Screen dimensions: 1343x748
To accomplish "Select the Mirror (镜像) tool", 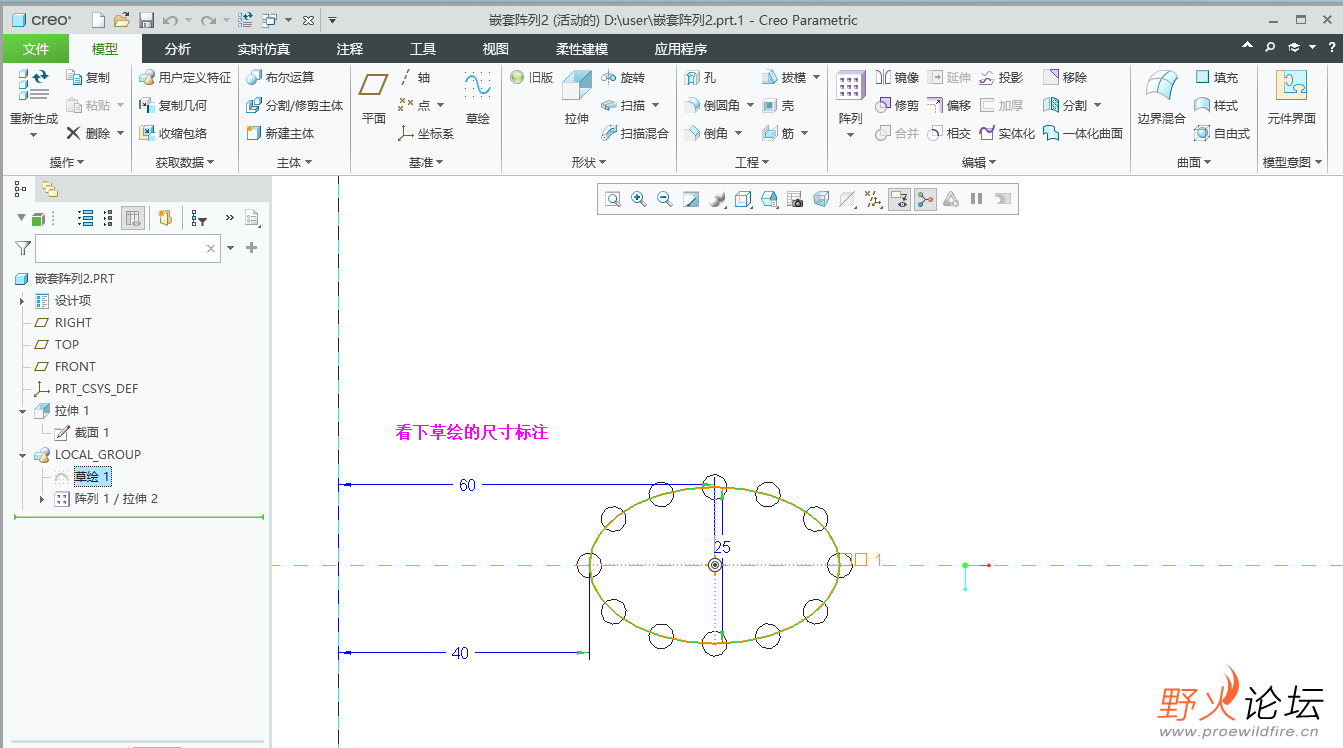I will (897, 77).
